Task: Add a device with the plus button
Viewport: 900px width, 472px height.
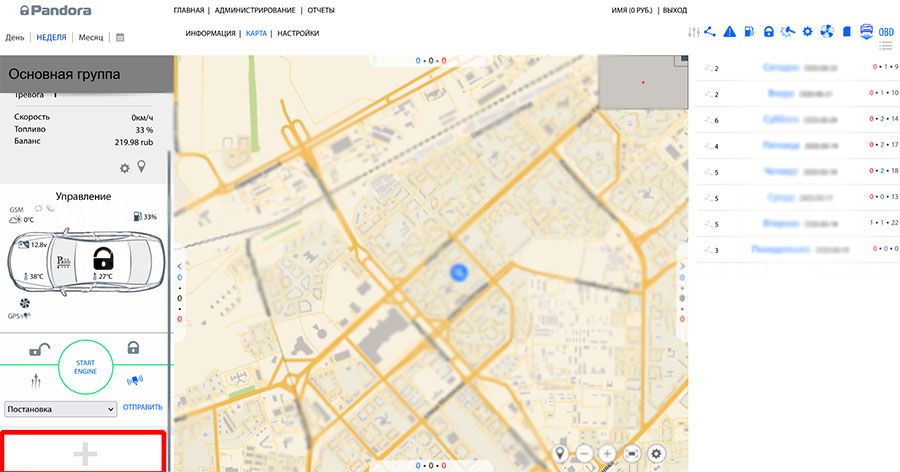Action: pyautogui.click(x=84, y=452)
